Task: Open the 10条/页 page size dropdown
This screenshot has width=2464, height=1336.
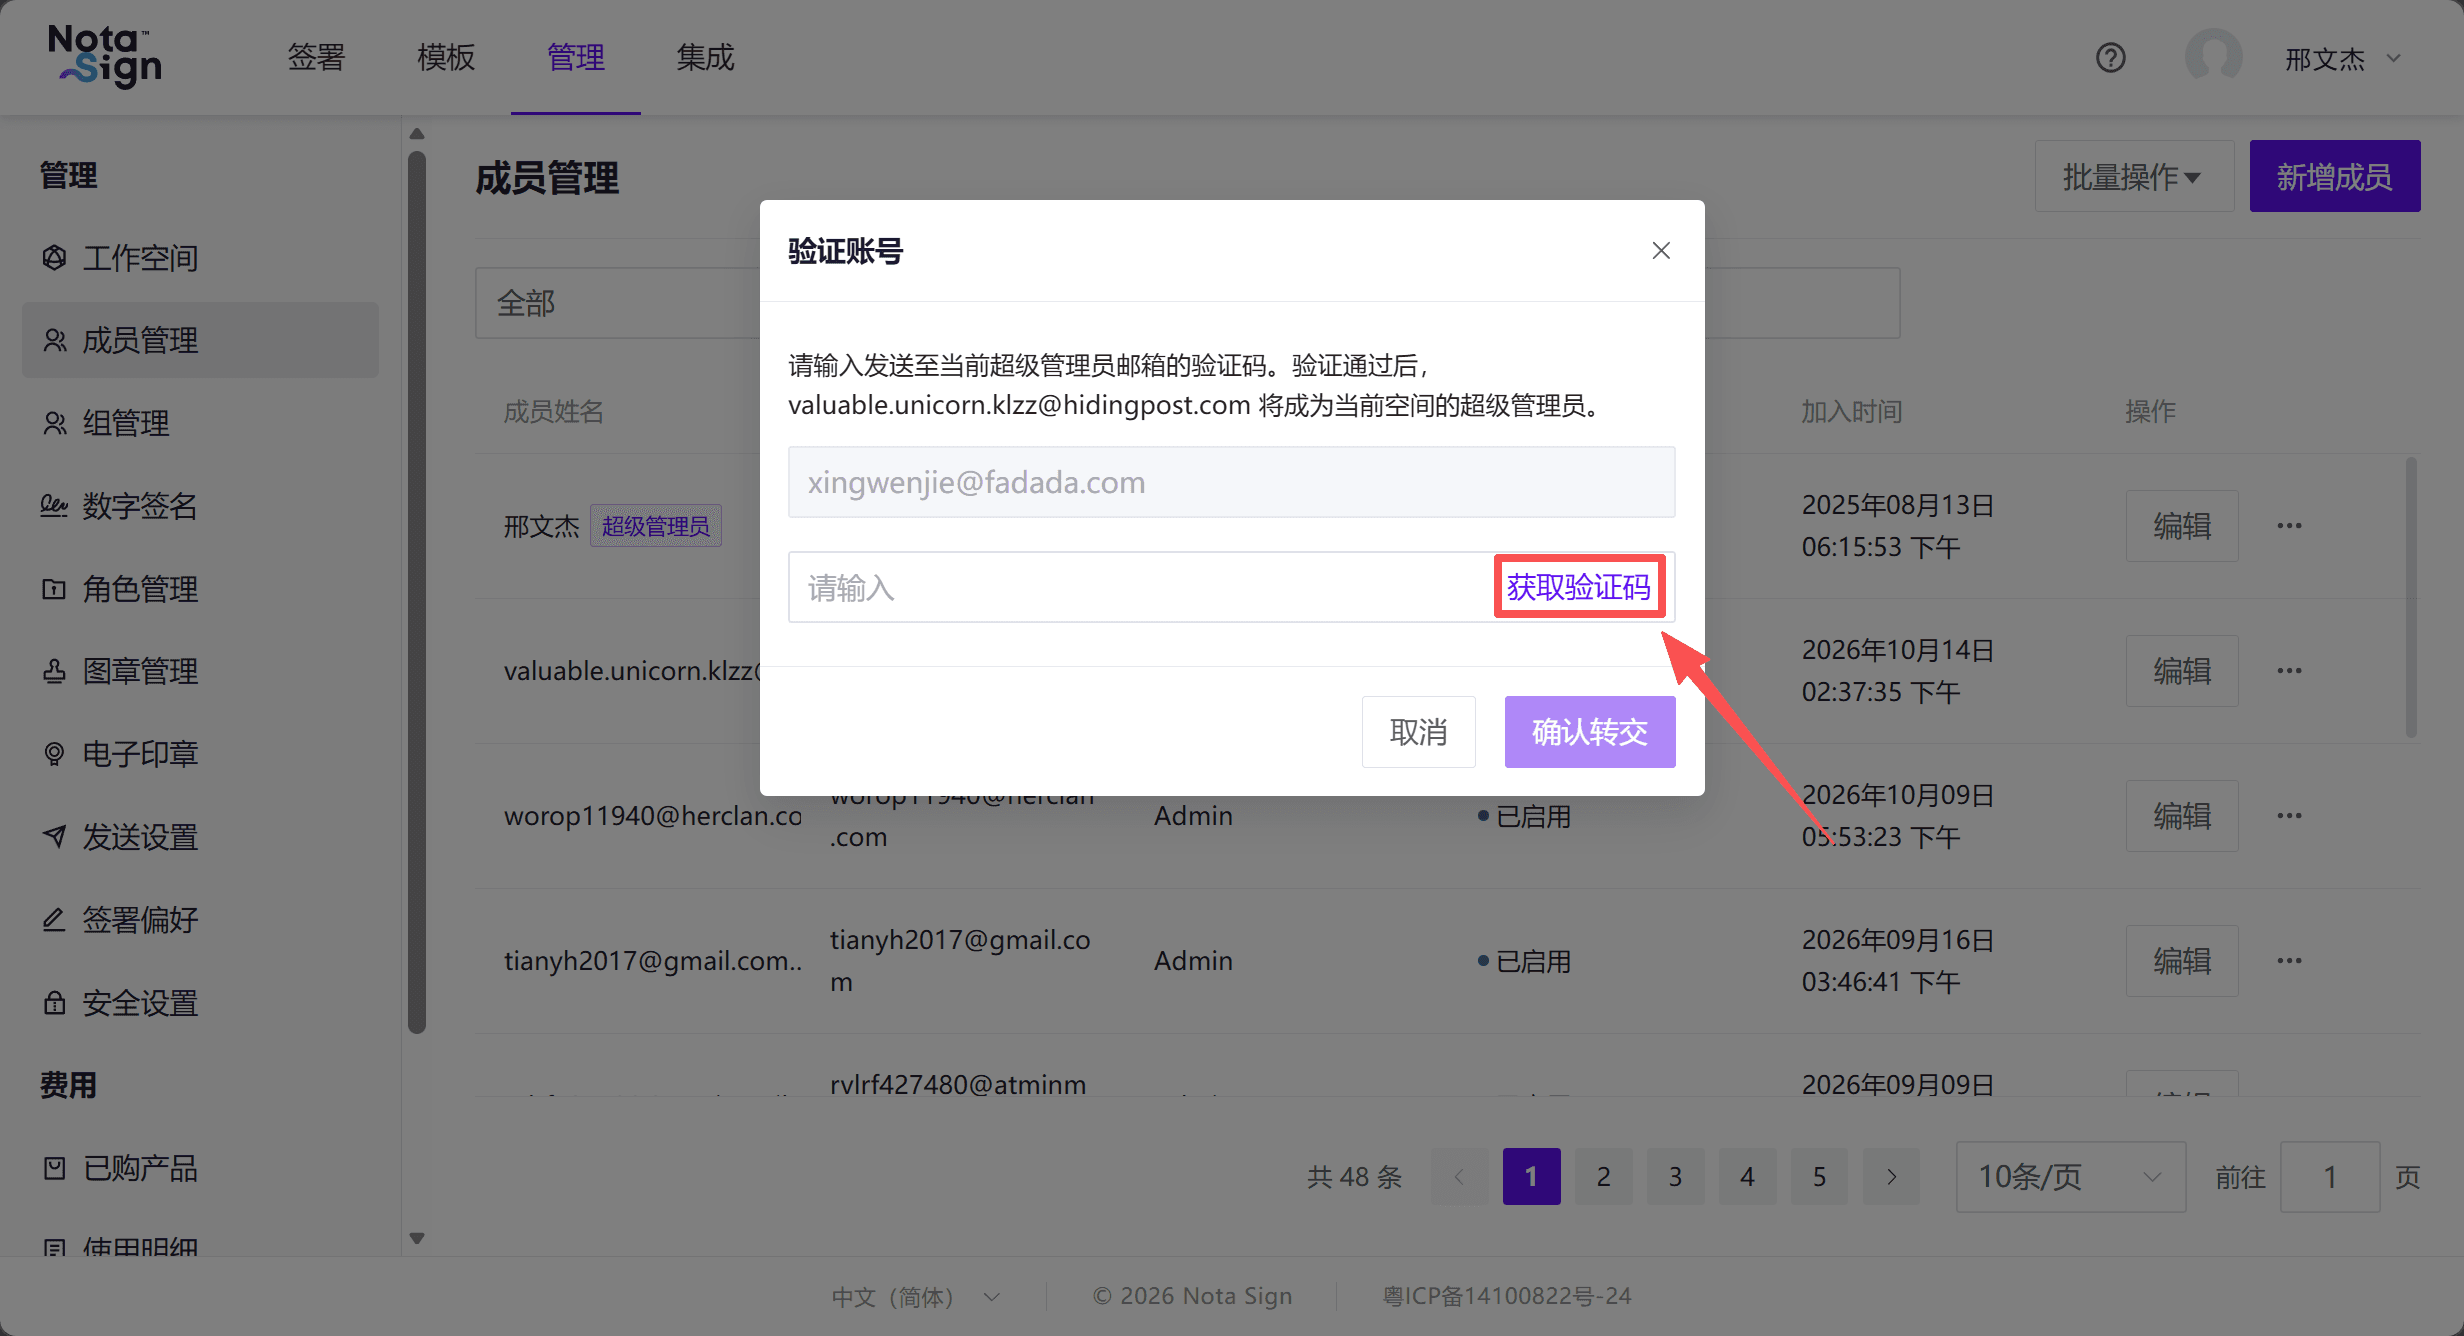Action: click(x=2070, y=1177)
